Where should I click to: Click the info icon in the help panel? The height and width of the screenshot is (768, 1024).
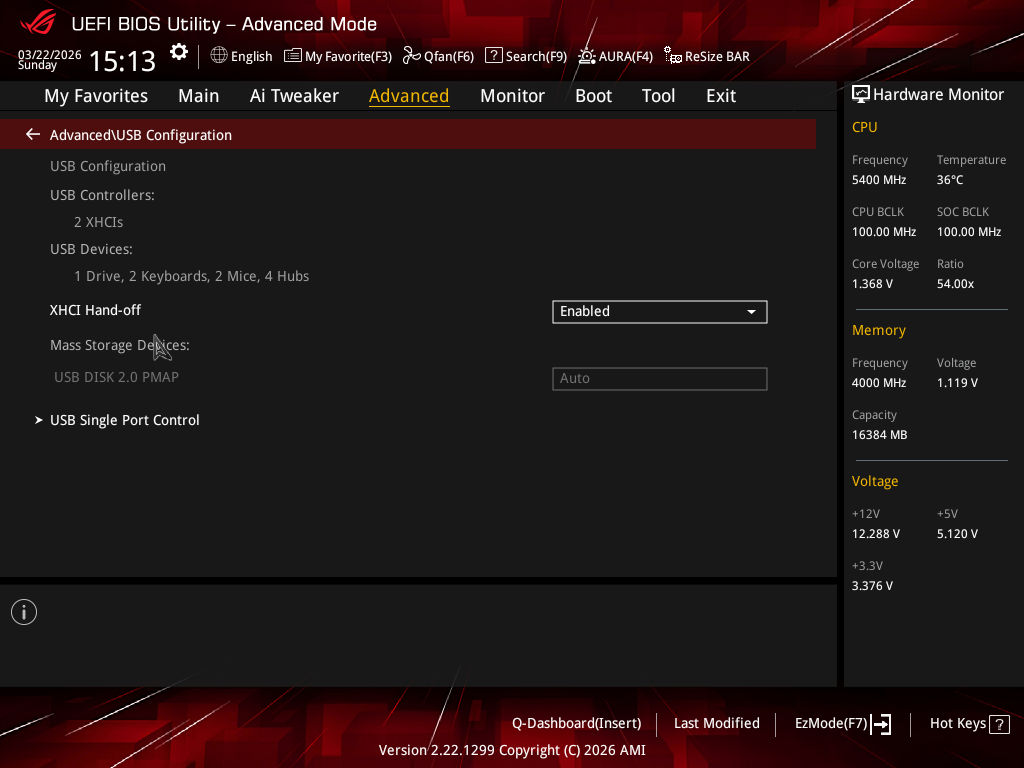coord(24,612)
